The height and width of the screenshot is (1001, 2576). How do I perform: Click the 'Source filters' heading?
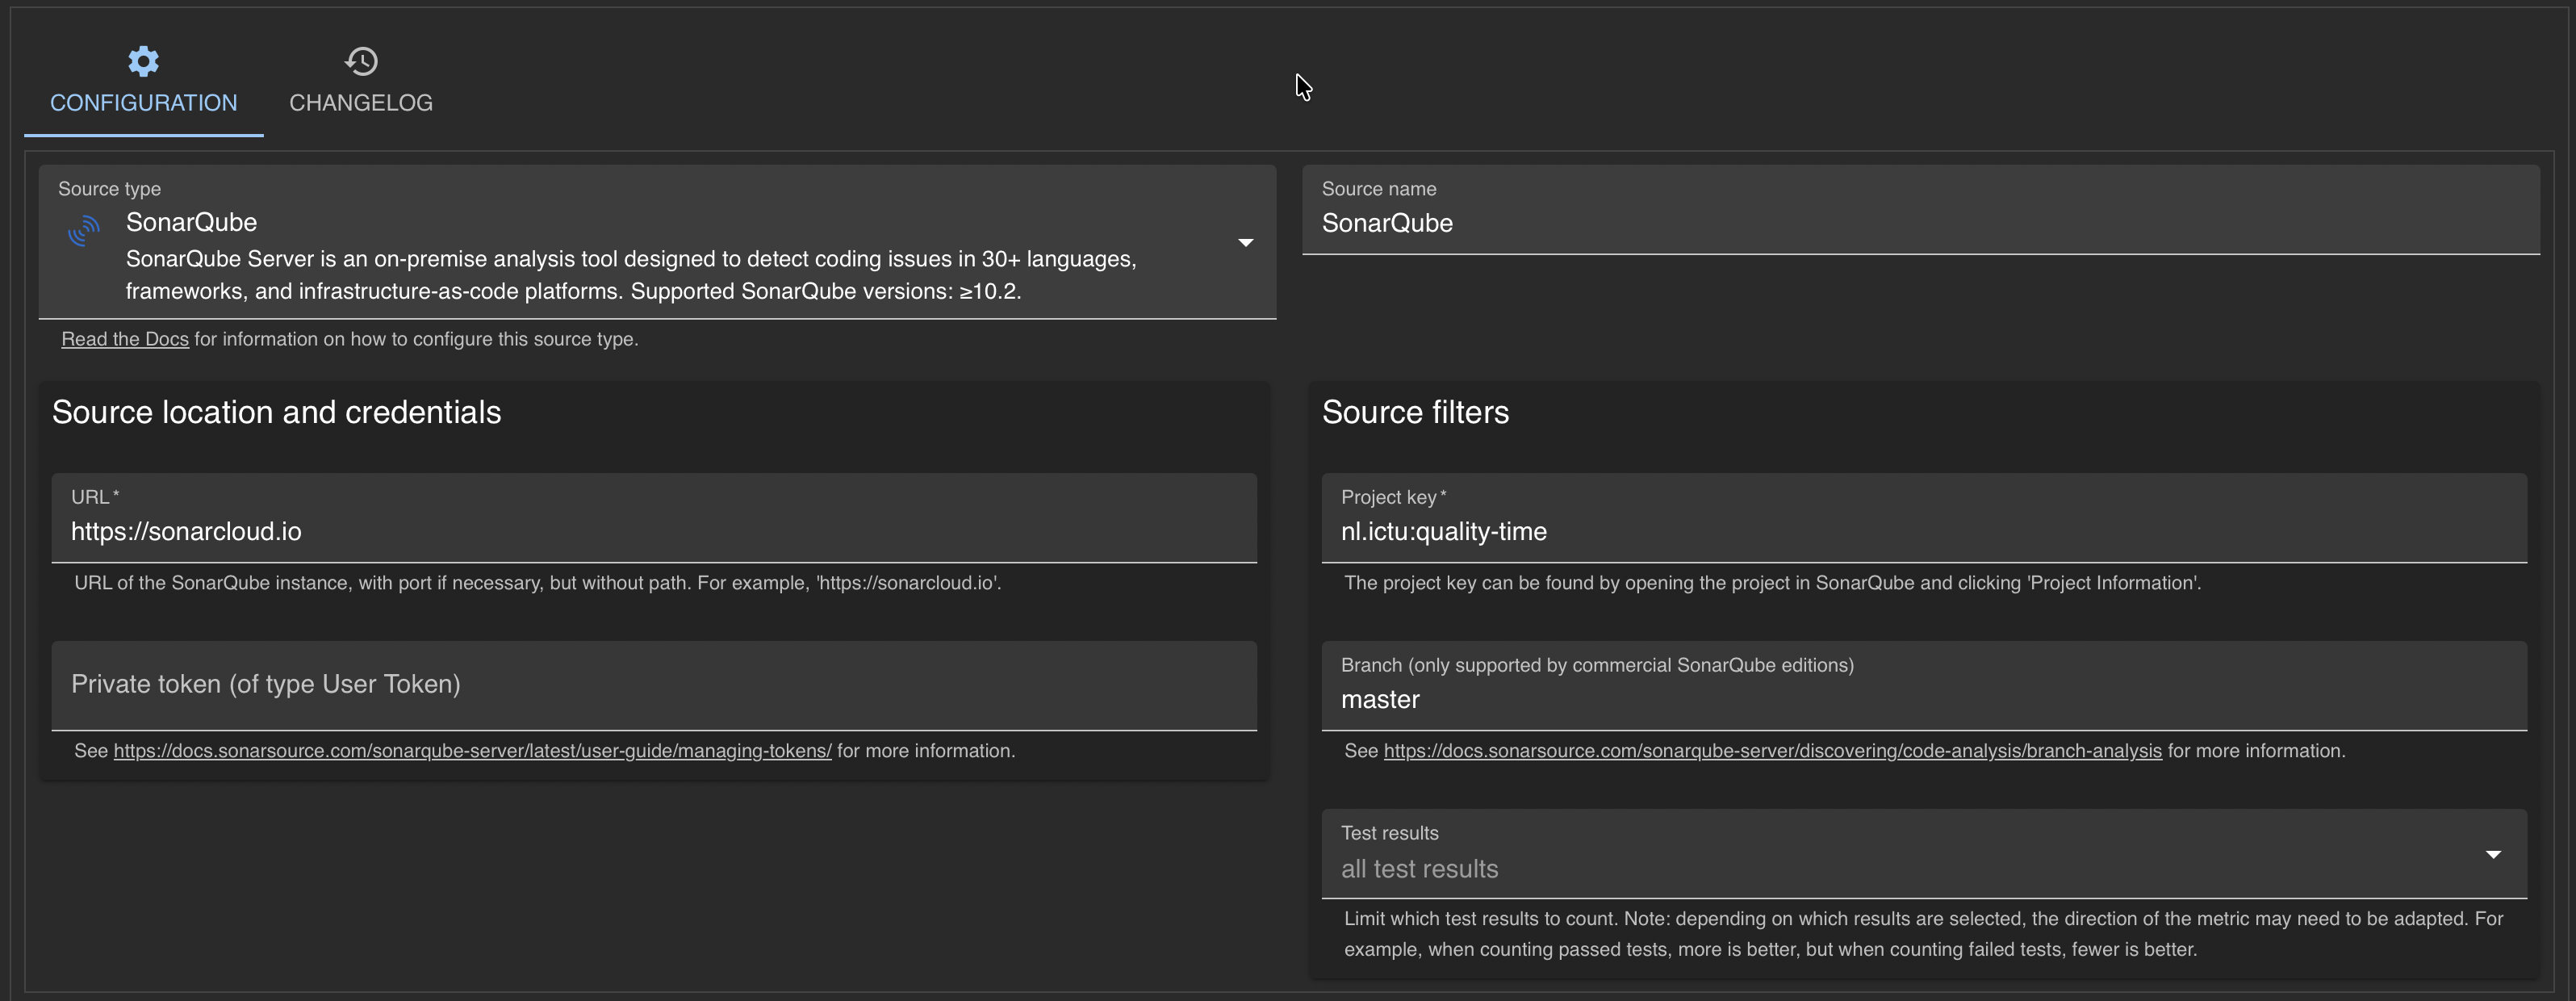1415,412
